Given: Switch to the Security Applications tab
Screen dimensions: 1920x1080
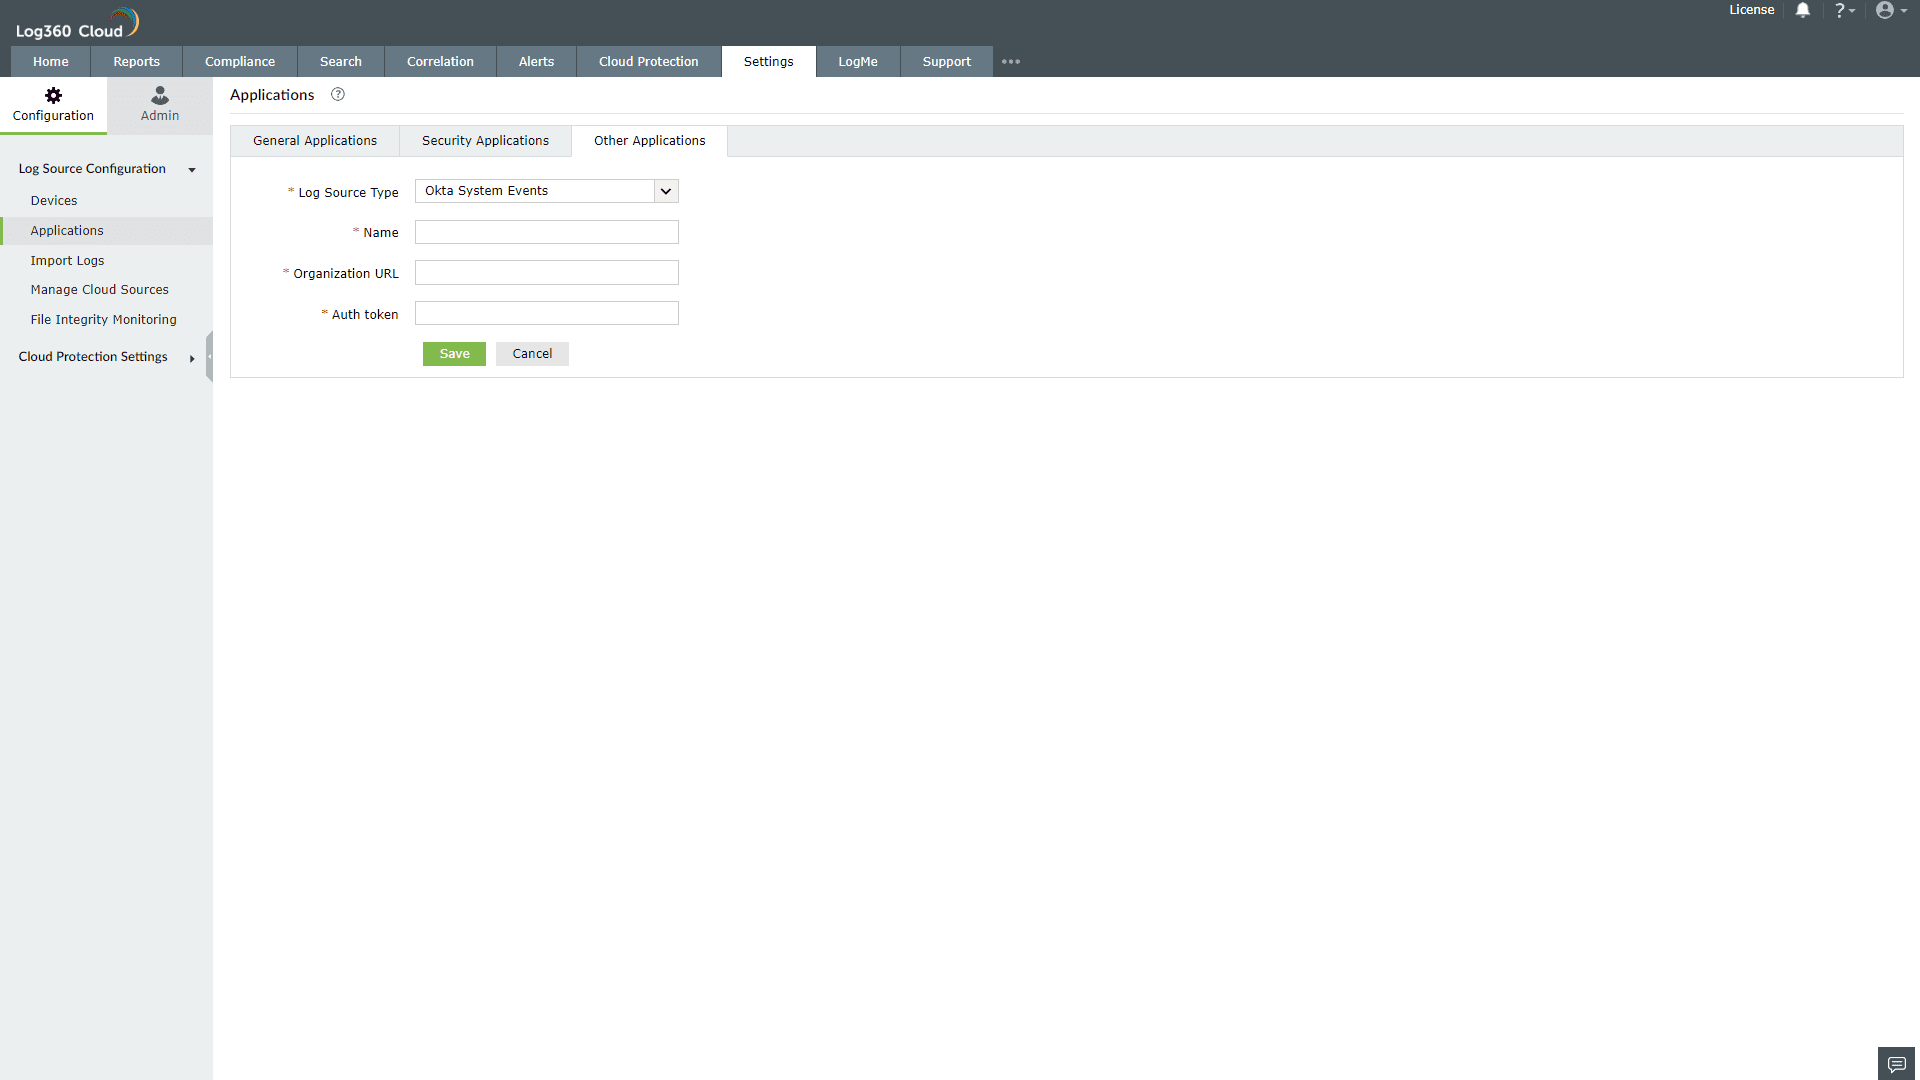Looking at the screenshot, I should click(485, 141).
